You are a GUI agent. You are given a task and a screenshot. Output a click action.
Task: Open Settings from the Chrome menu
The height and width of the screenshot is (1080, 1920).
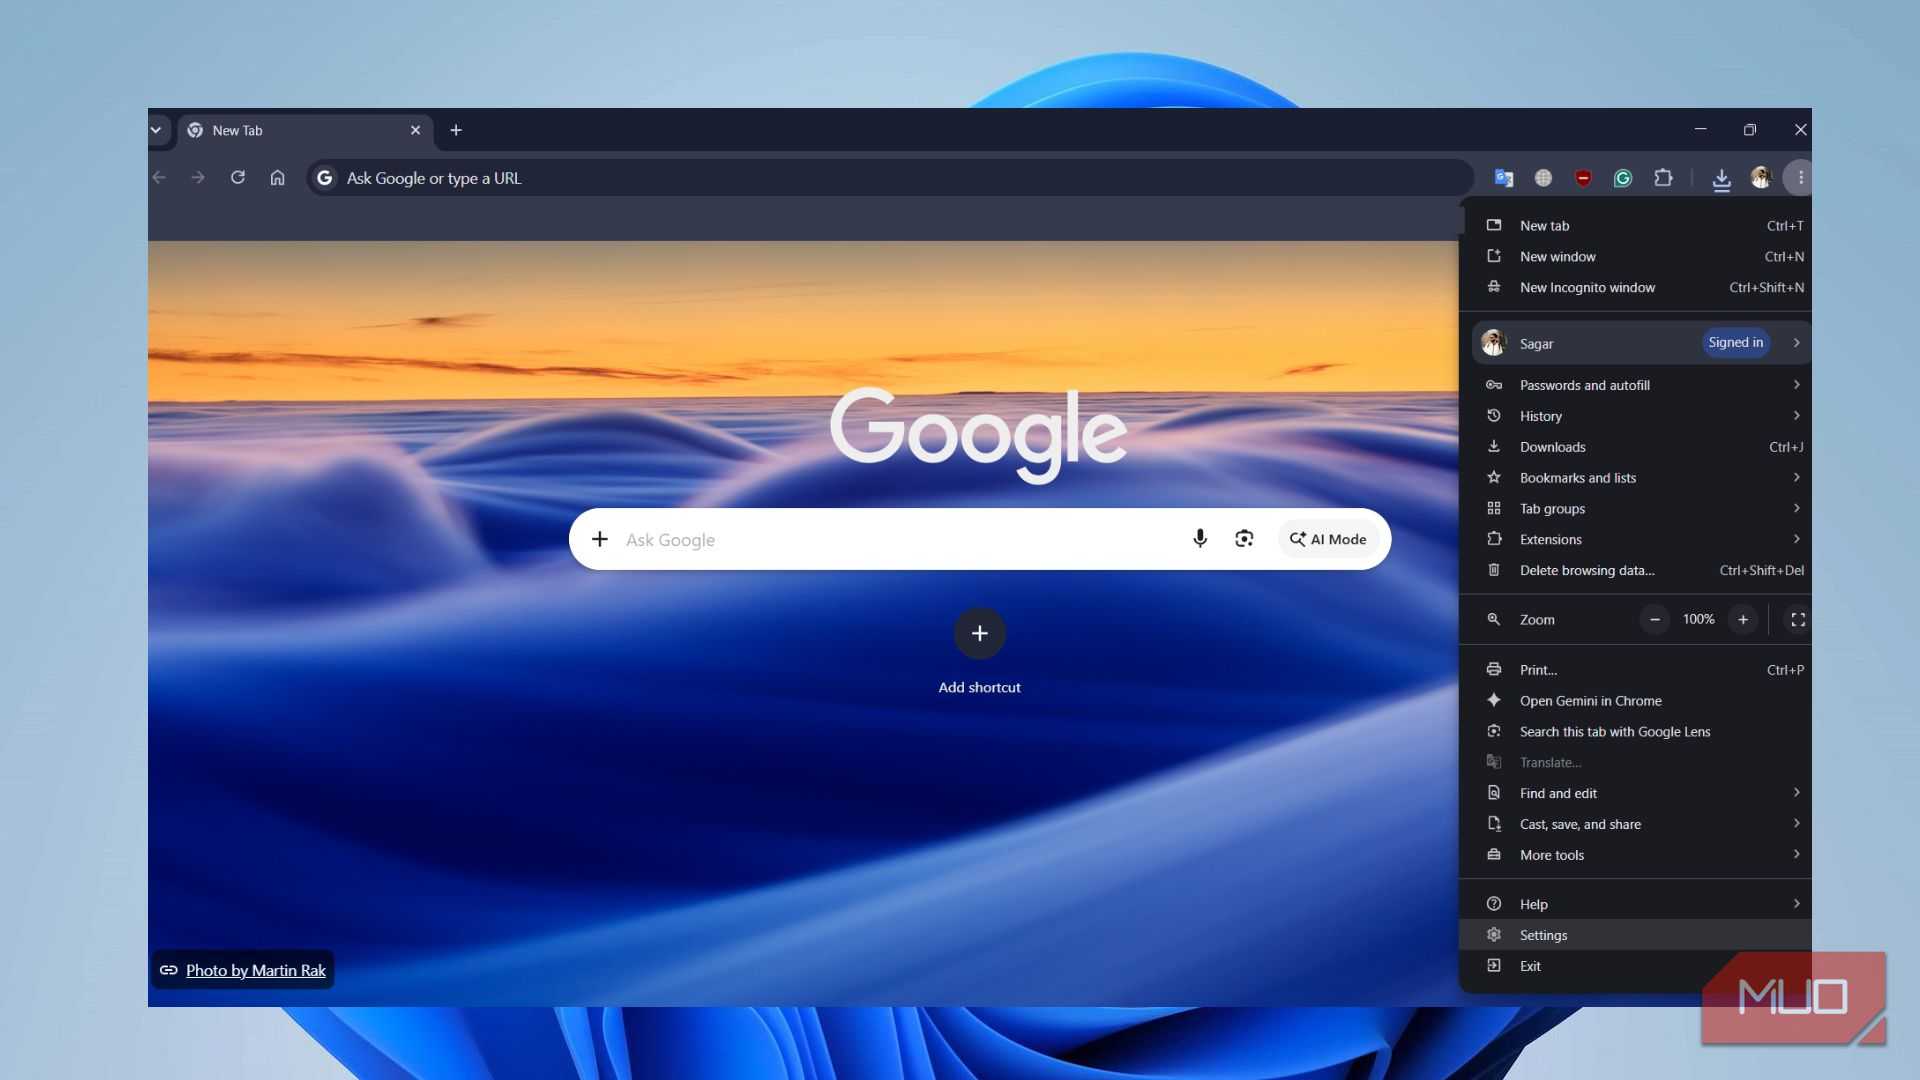point(1635,935)
